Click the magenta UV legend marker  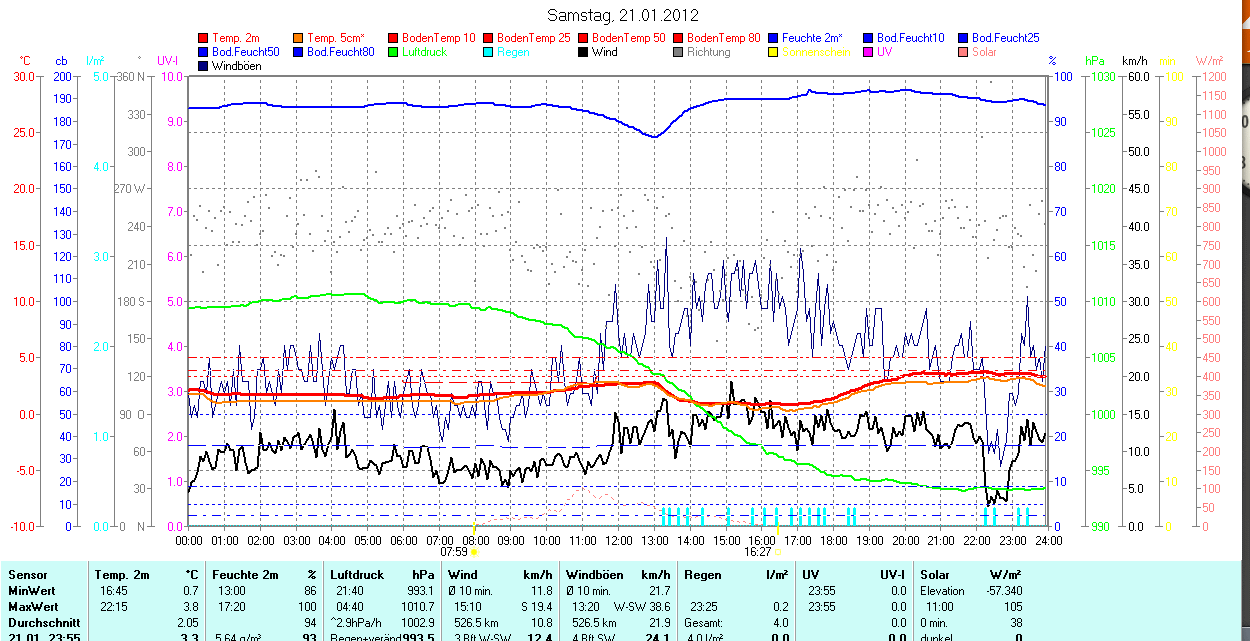tap(869, 52)
